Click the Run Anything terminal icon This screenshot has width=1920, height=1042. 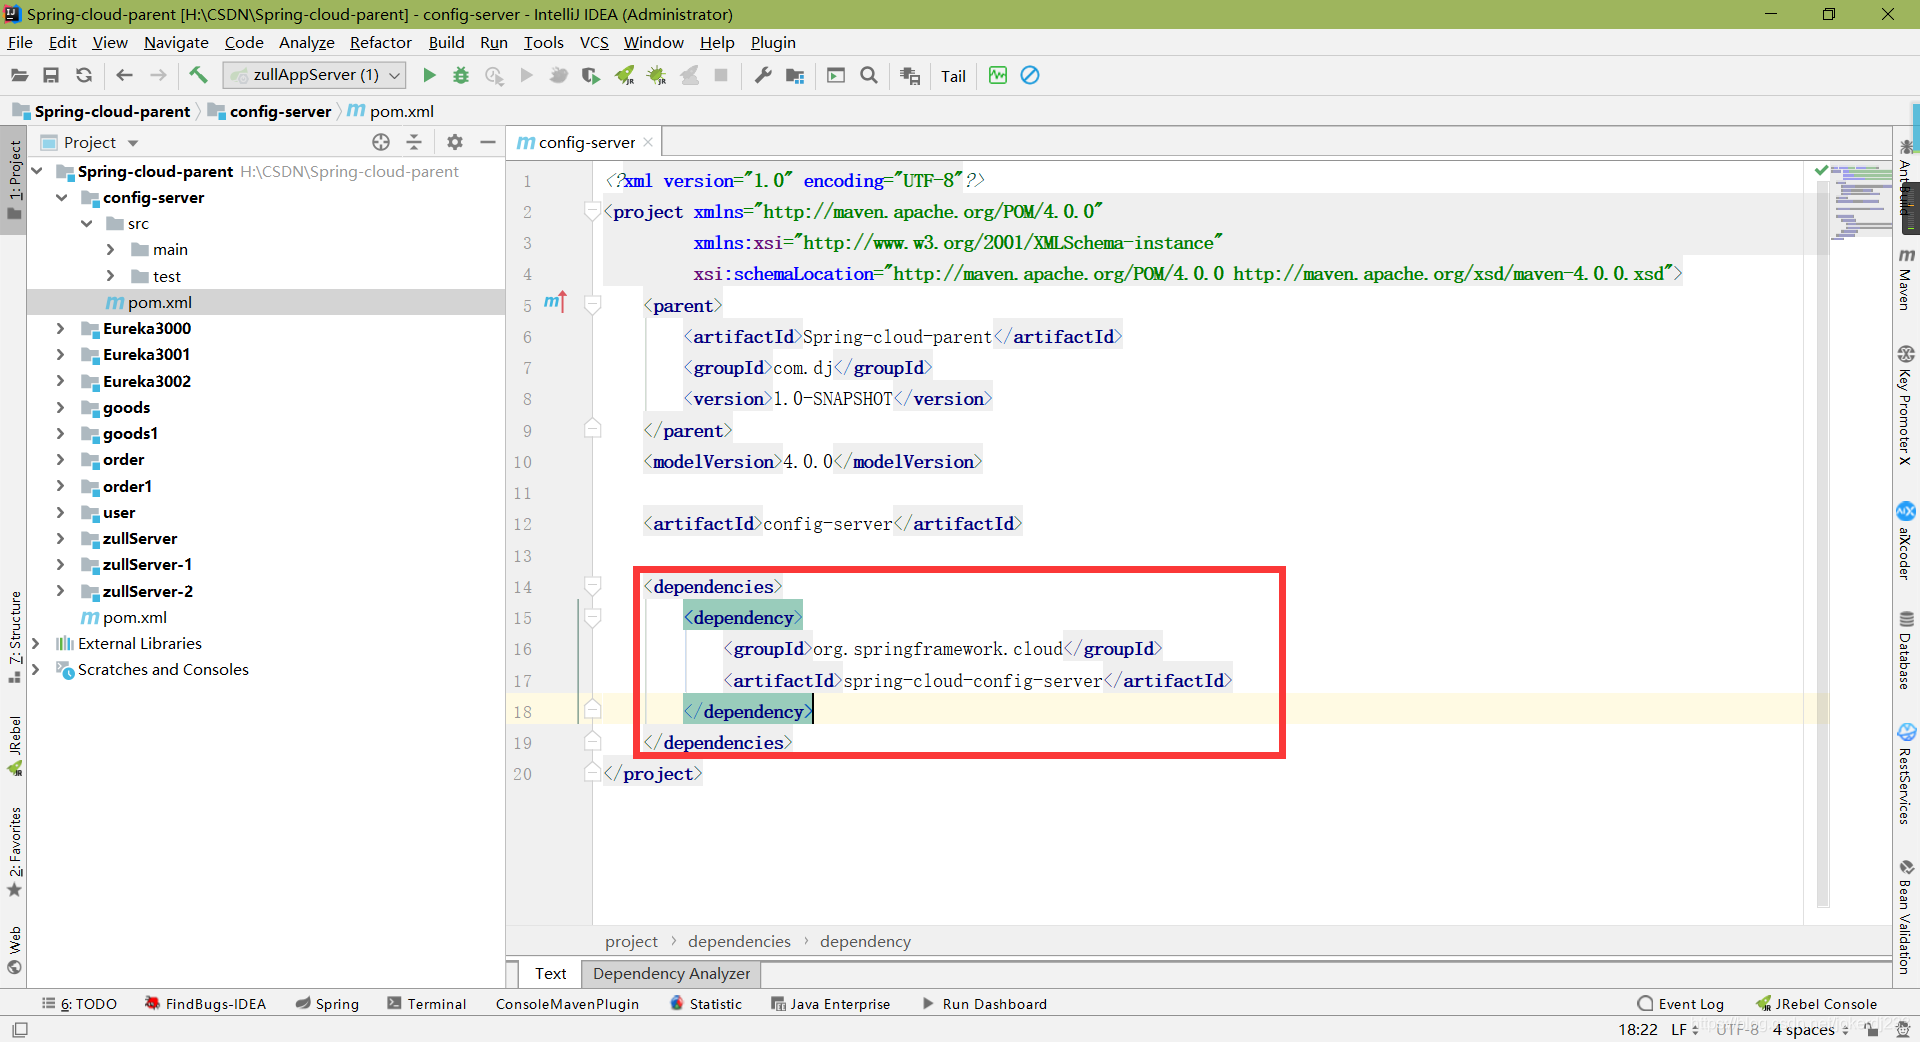836,75
